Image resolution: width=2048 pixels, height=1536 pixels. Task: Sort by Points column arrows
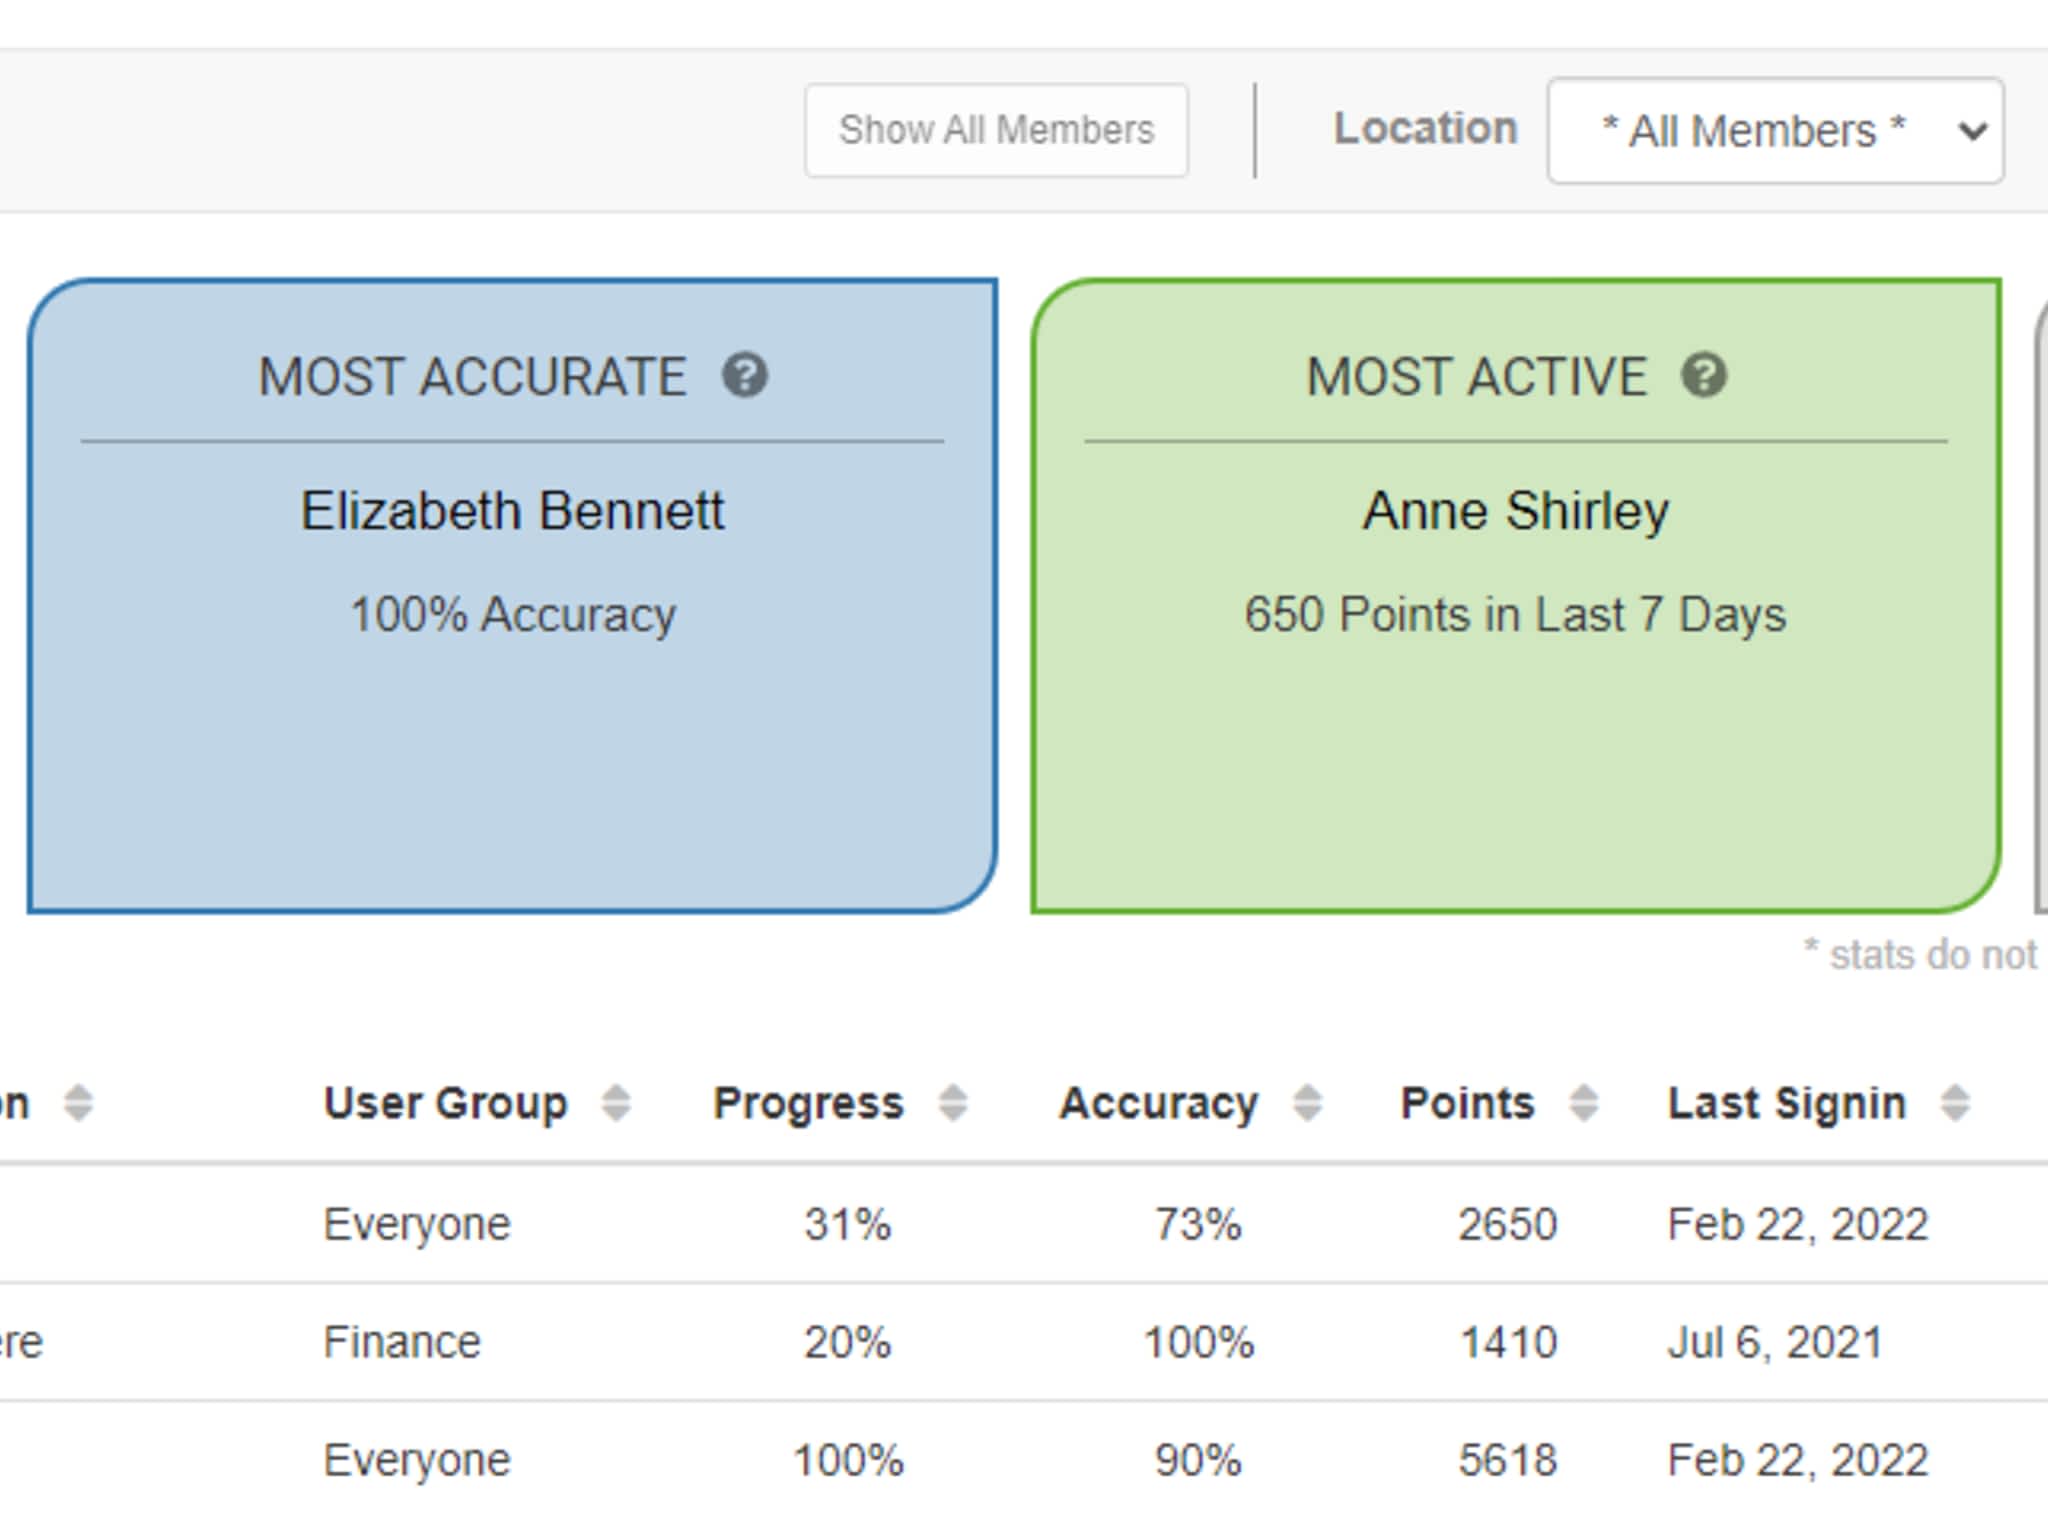1583,1103
